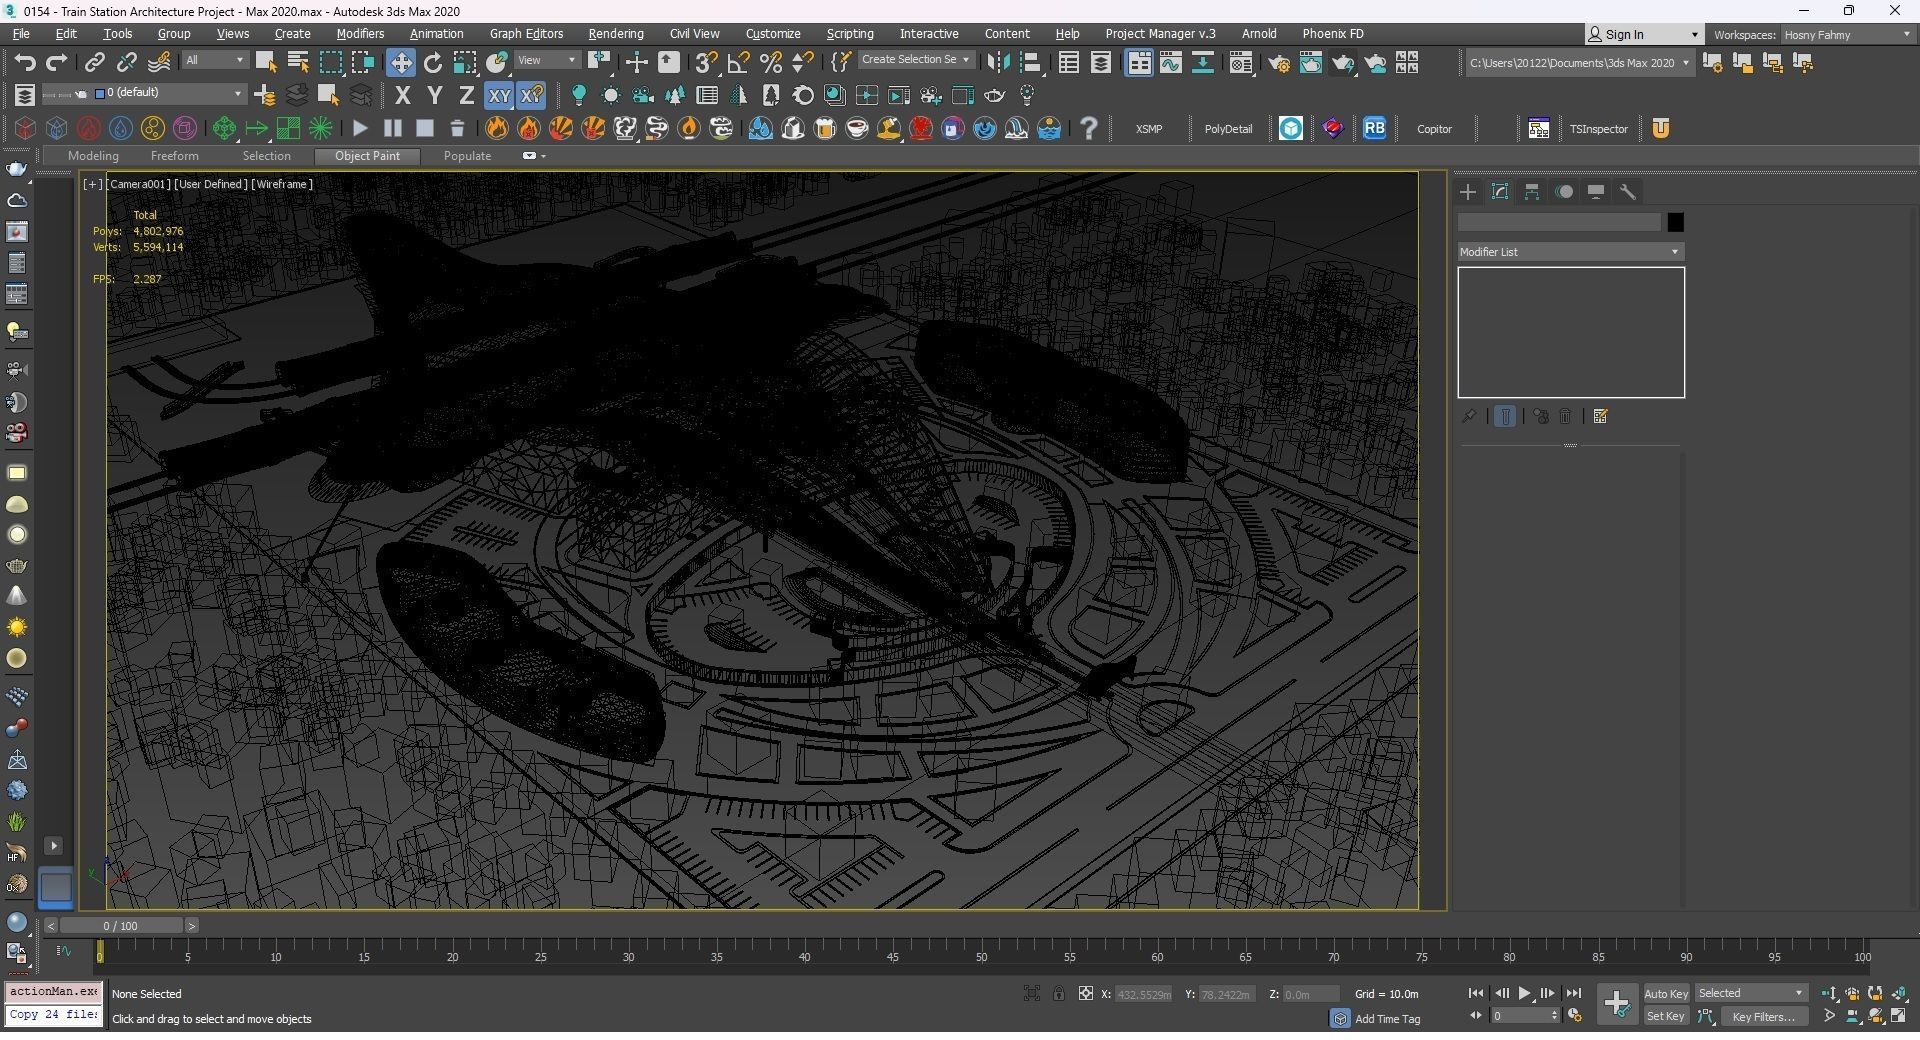This screenshot has width=1920, height=1040.
Task: Open the Hierarchy command panel tab
Action: 1532,192
